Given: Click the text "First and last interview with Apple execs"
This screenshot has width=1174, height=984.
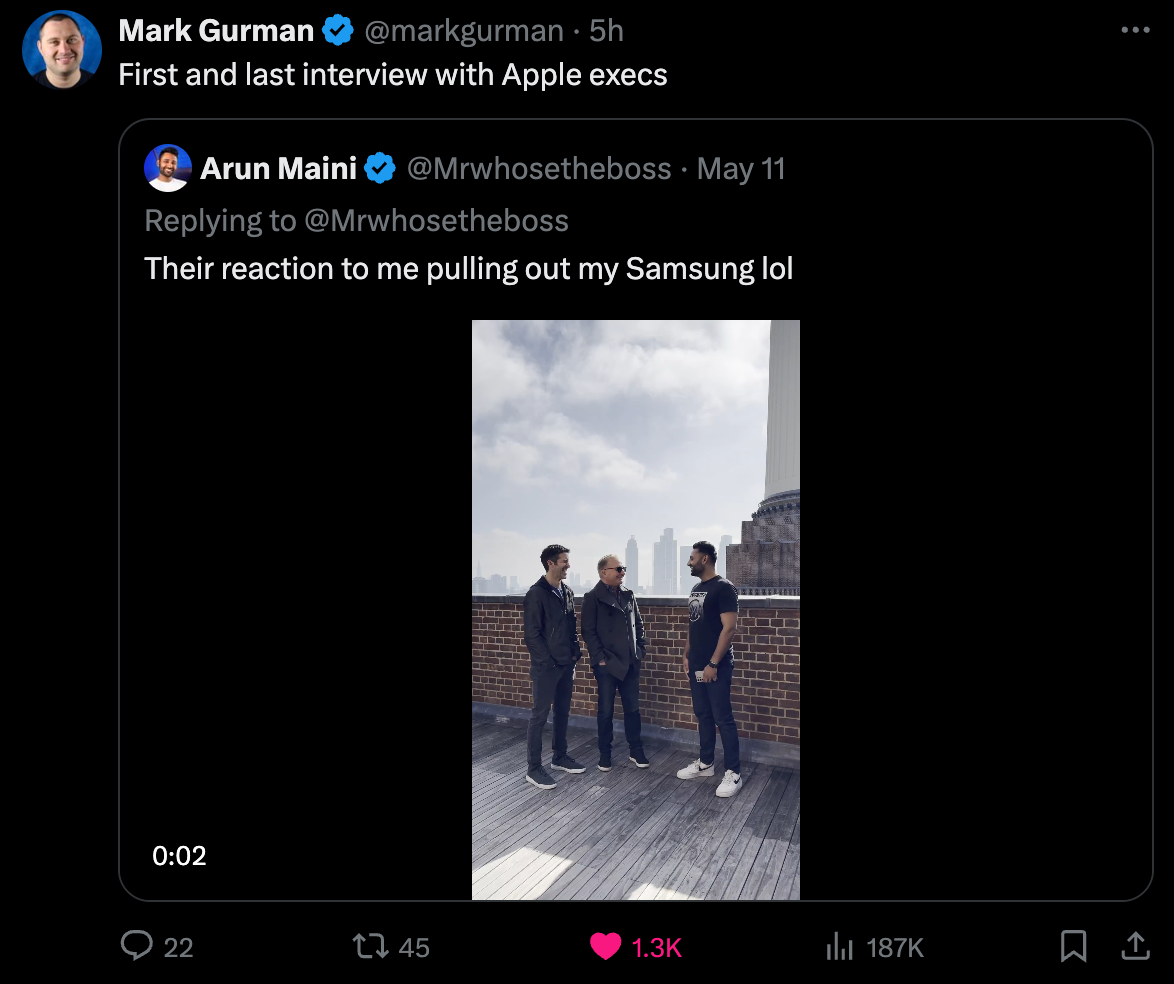Looking at the screenshot, I should coord(393,75).
